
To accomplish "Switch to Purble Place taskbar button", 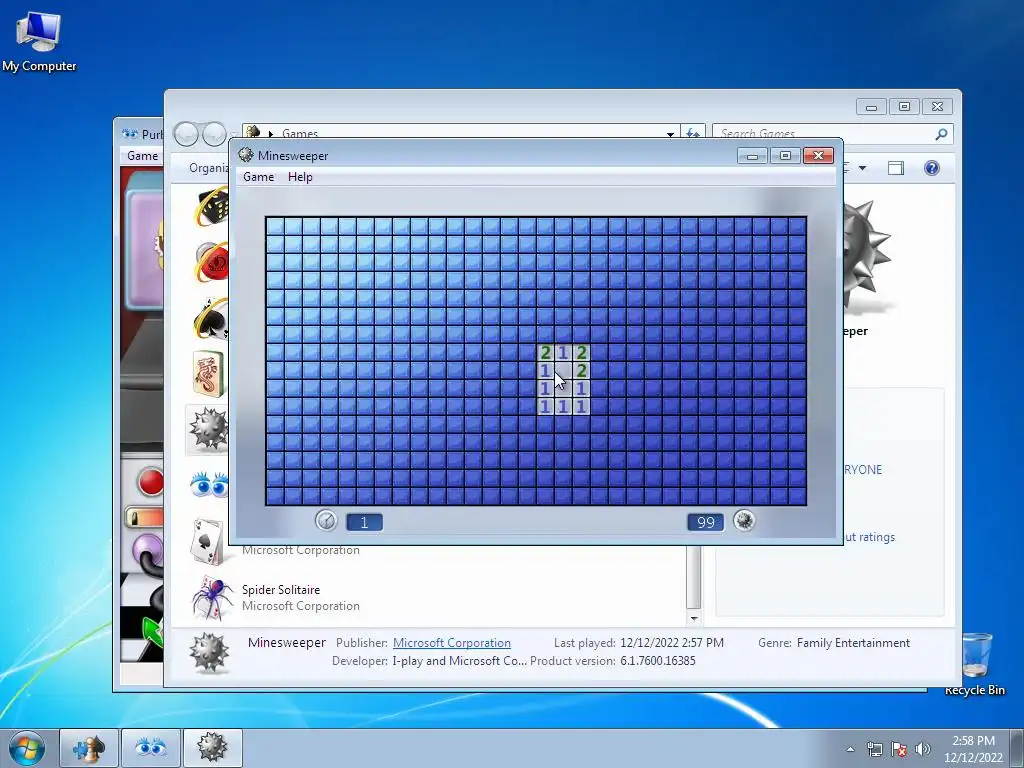I will [x=150, y=748].
